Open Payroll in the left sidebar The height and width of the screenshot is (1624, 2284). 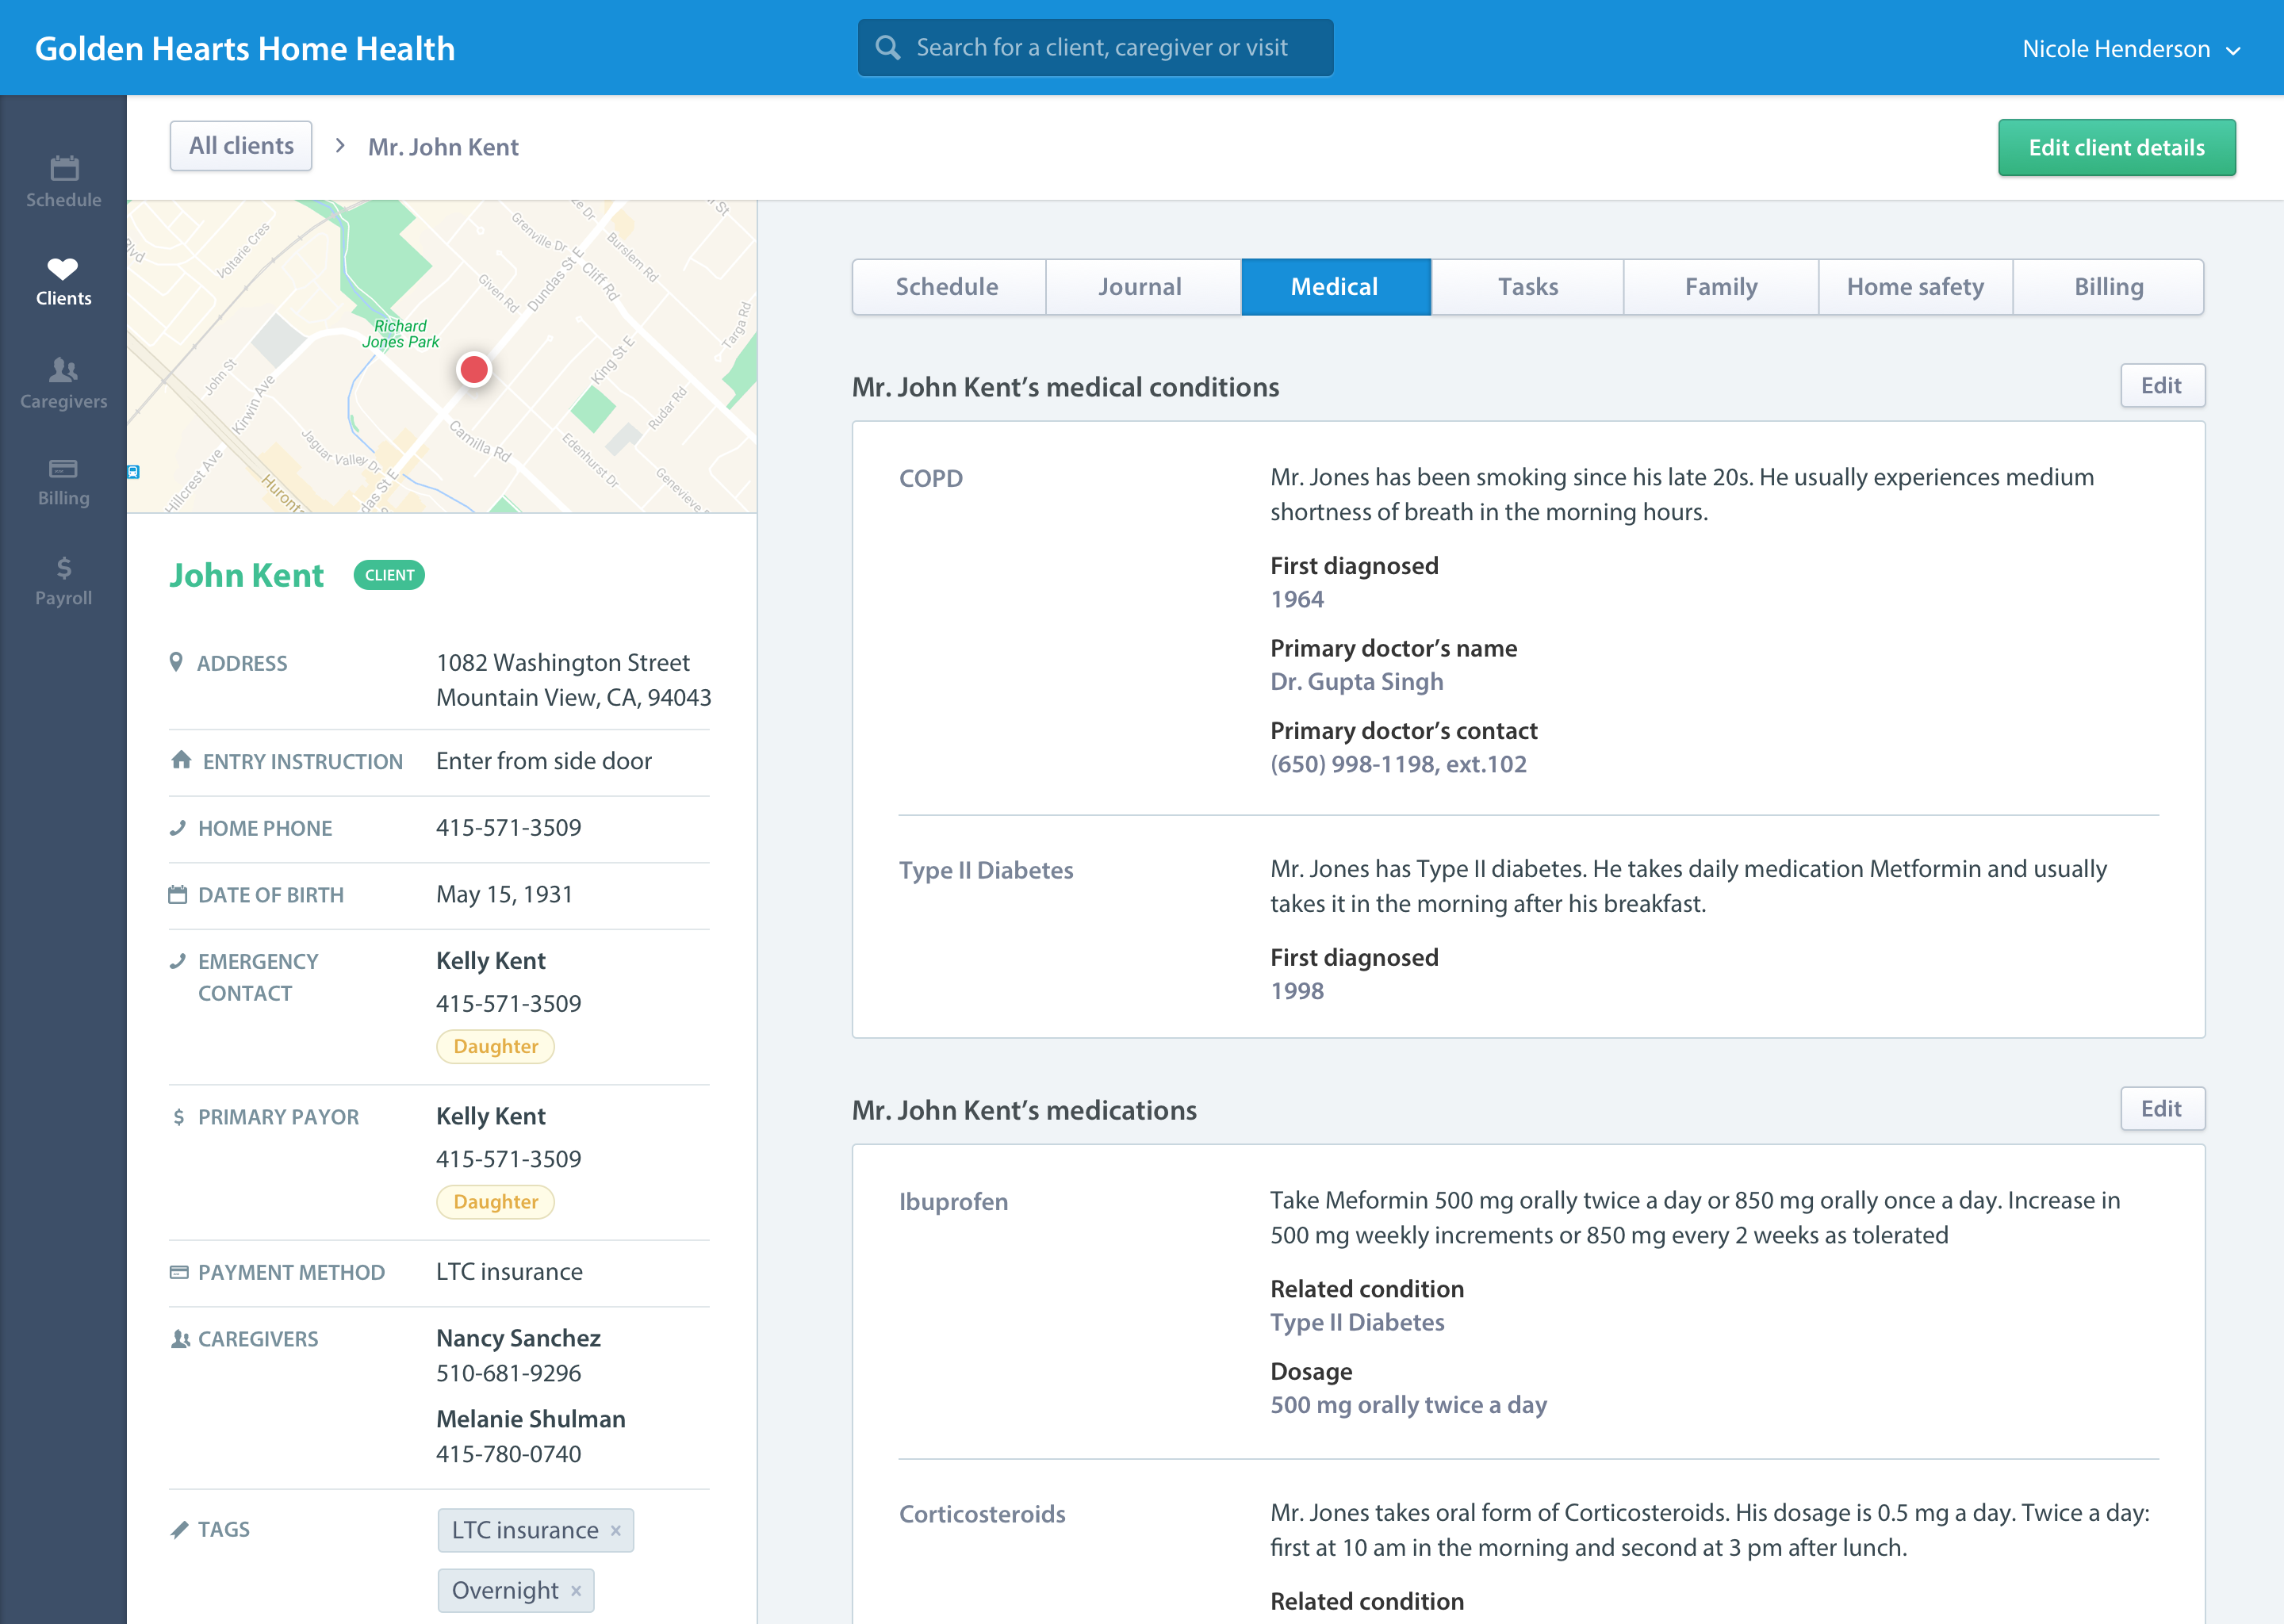(63, 582)
